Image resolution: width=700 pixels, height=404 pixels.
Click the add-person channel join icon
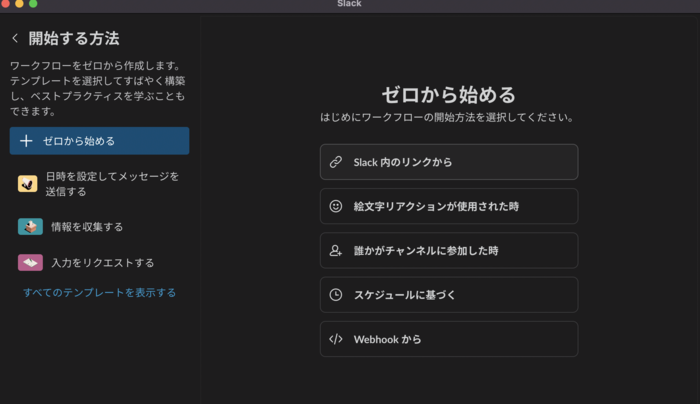336,250
